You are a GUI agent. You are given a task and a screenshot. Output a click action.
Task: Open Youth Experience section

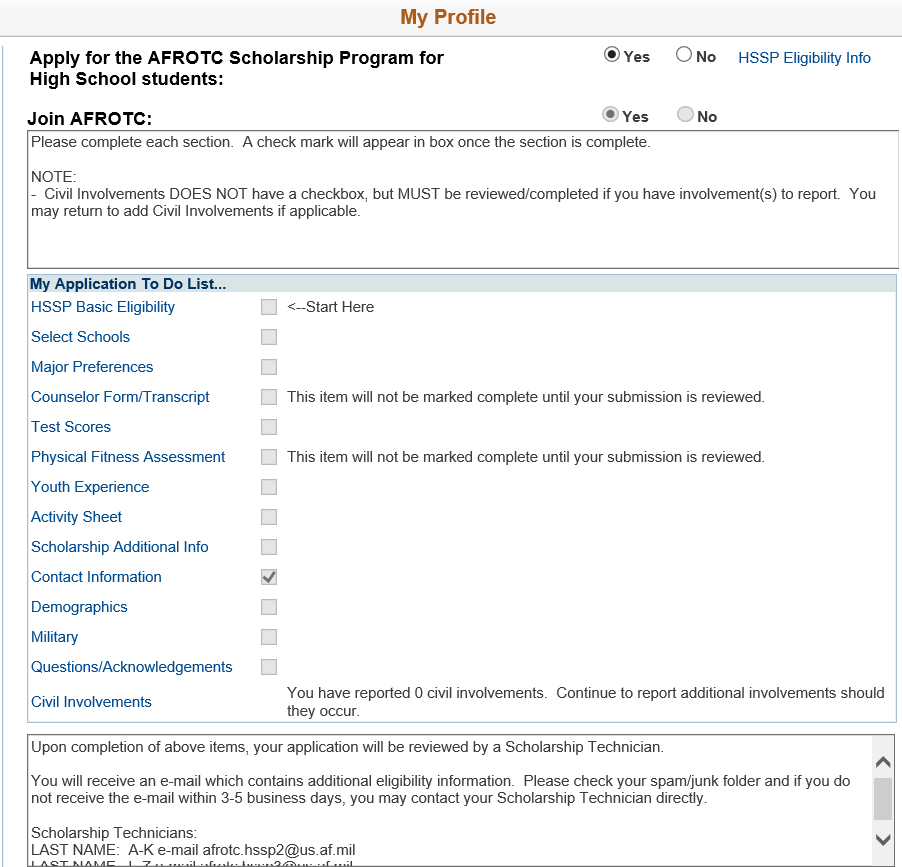(x=90, y=487)
